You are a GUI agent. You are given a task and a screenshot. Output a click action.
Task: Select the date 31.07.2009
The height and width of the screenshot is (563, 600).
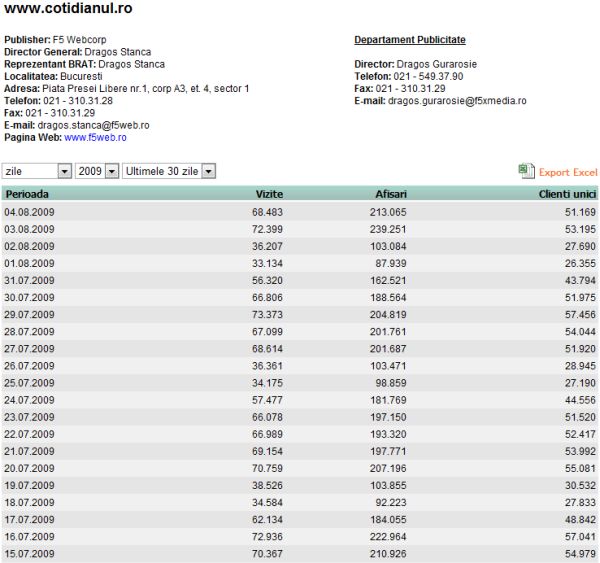pyautogui.click(x=29, y=280)
